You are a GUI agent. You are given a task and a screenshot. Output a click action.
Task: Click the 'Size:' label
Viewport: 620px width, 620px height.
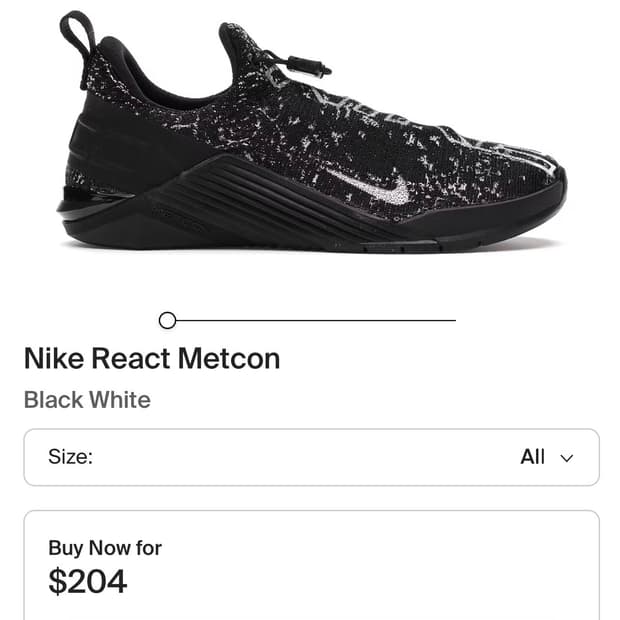point(70,457)
